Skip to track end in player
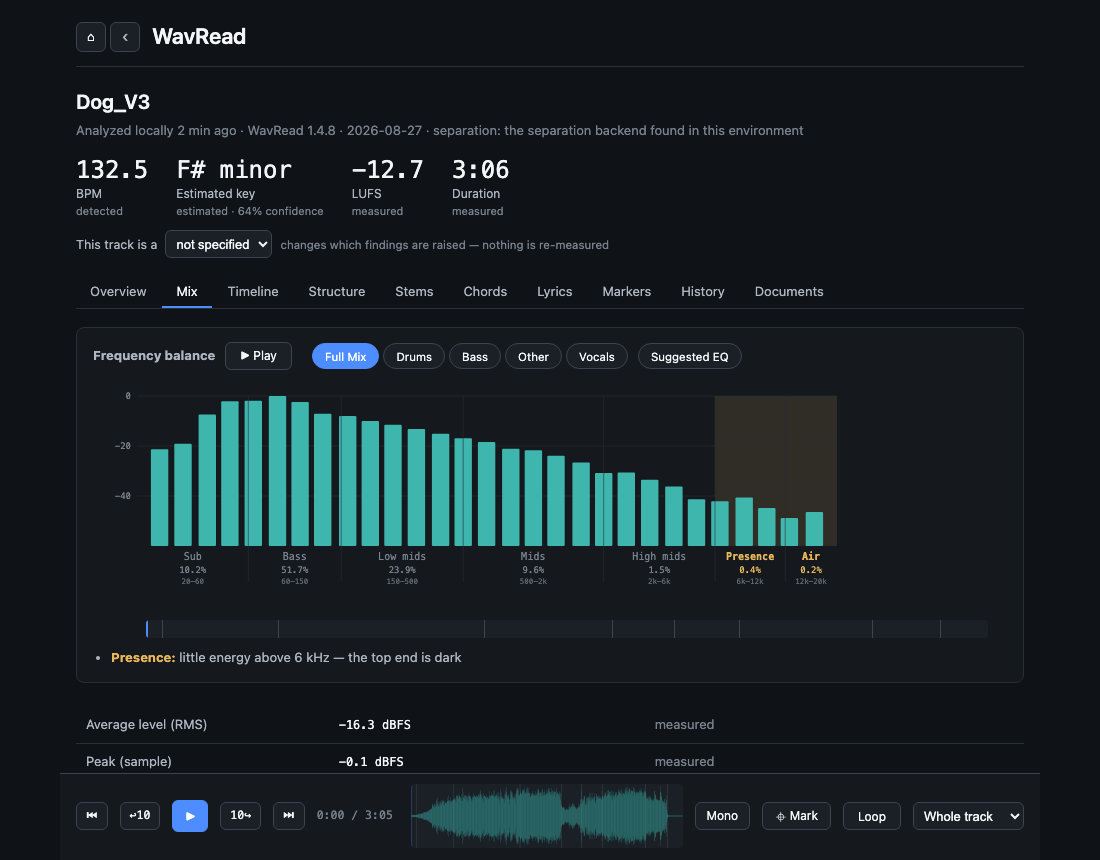Image resolution: width=1100 pixels, height=860 pixels. pyautogui.click(x=288, y=816)
